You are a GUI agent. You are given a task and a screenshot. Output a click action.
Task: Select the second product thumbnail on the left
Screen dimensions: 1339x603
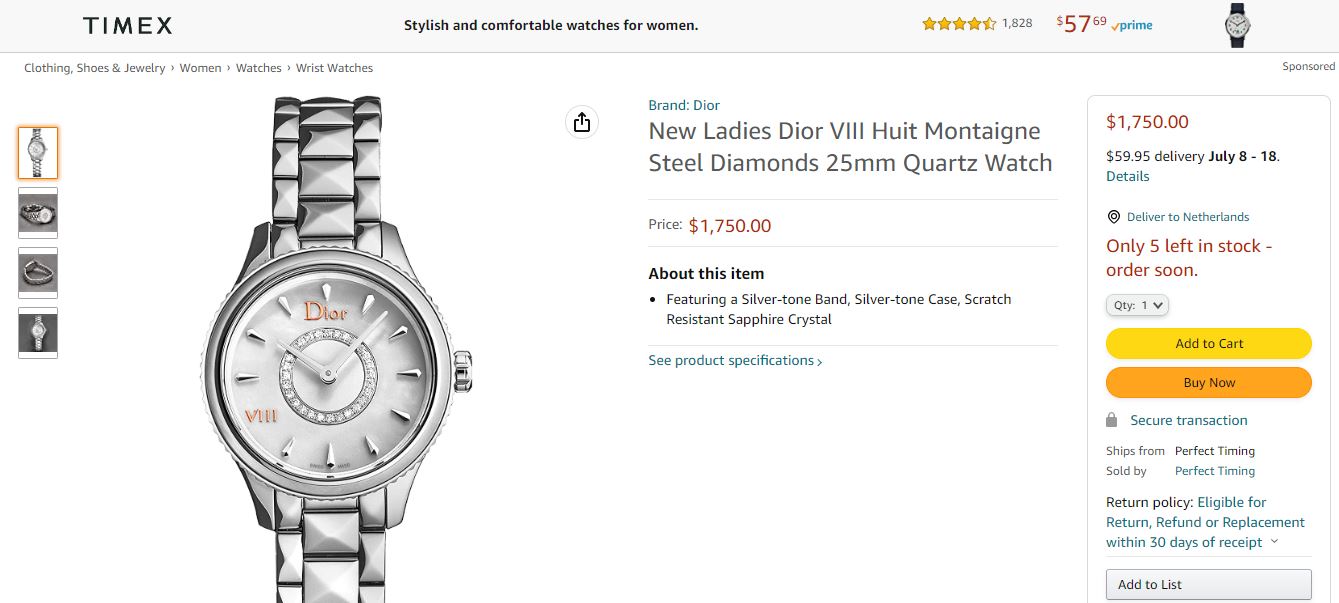click(37, 212)
